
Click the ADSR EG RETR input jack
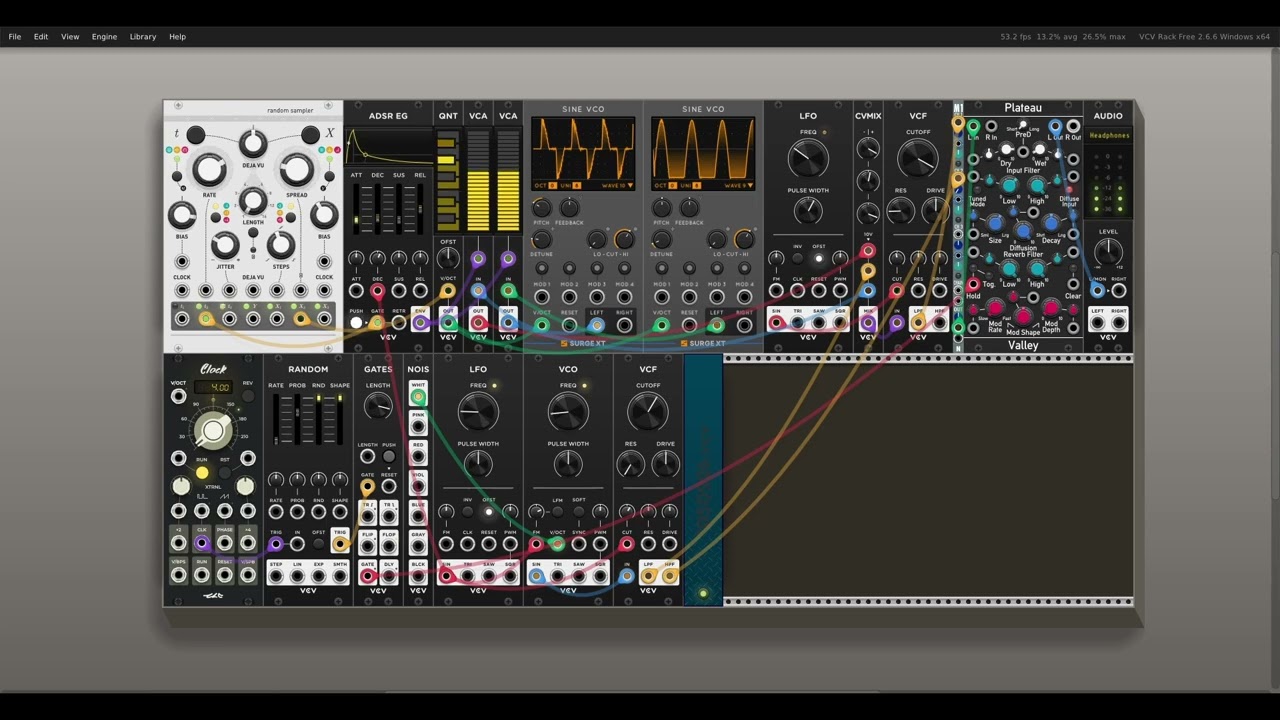(x=399, y=323)
